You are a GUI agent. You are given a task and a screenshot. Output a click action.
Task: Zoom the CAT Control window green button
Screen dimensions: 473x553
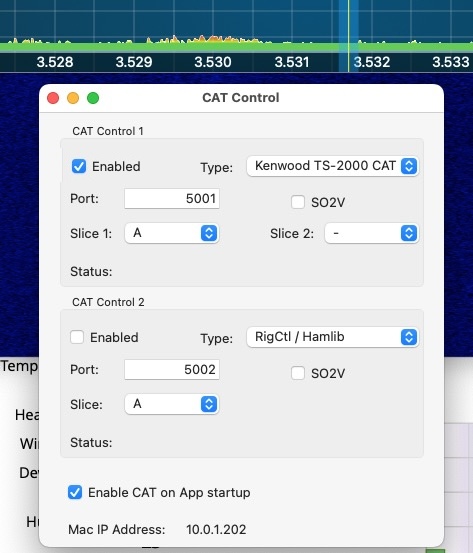tap(93, 98)
